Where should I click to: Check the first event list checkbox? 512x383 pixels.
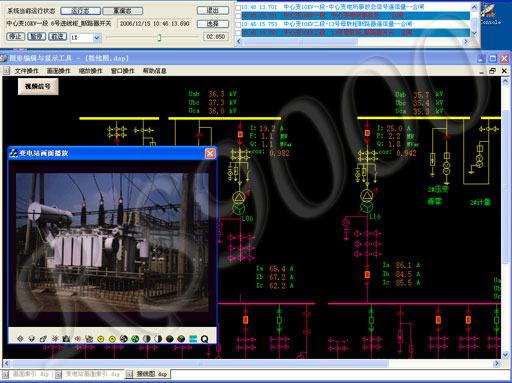(238, 7)
